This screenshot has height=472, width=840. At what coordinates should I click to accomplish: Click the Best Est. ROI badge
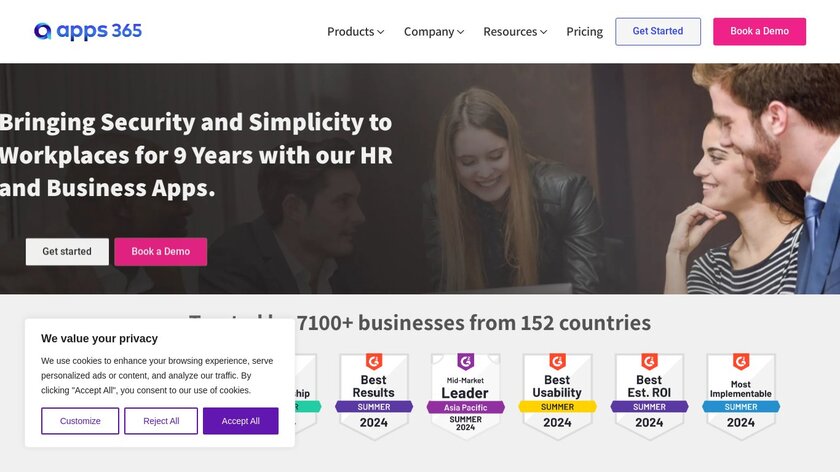pos(649,396)
